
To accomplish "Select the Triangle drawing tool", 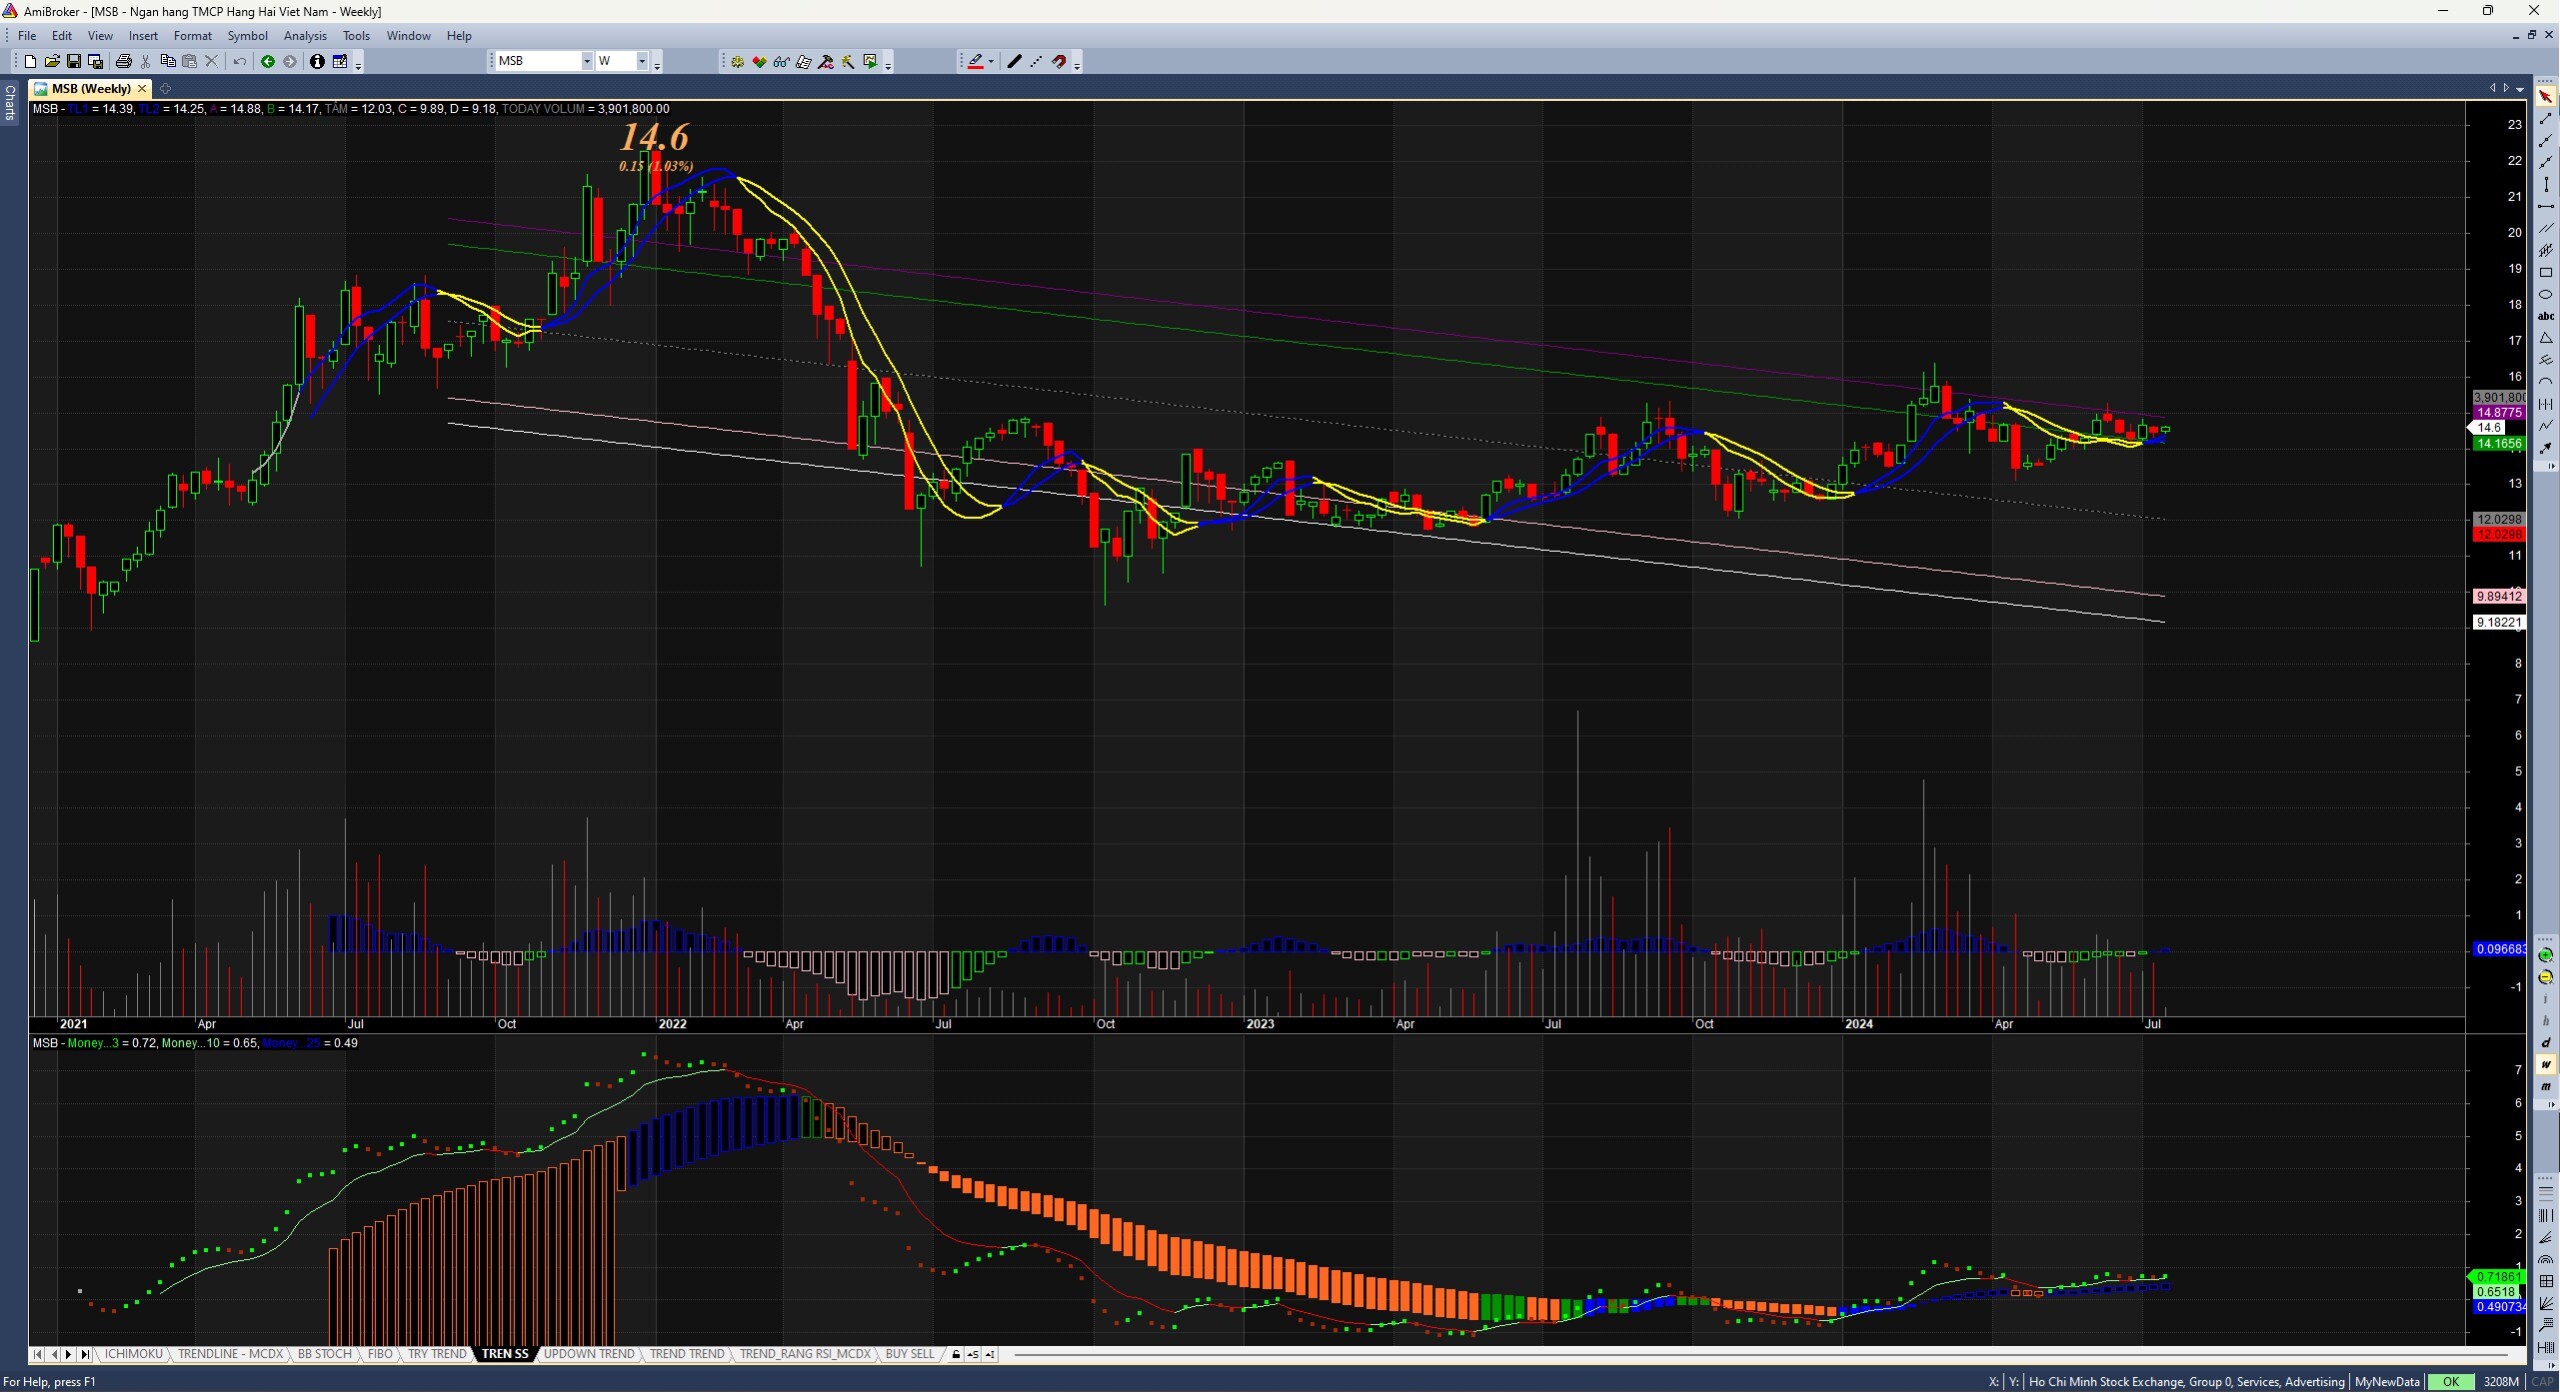I will (x=2545, y=338).
